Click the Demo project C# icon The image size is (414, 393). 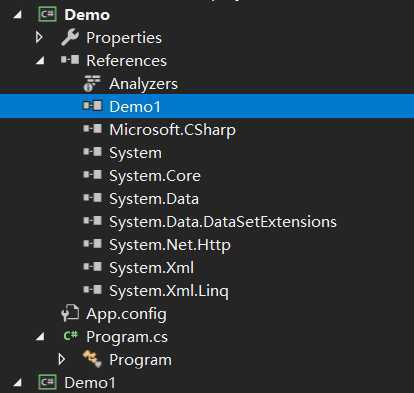(x=47, y=14)
